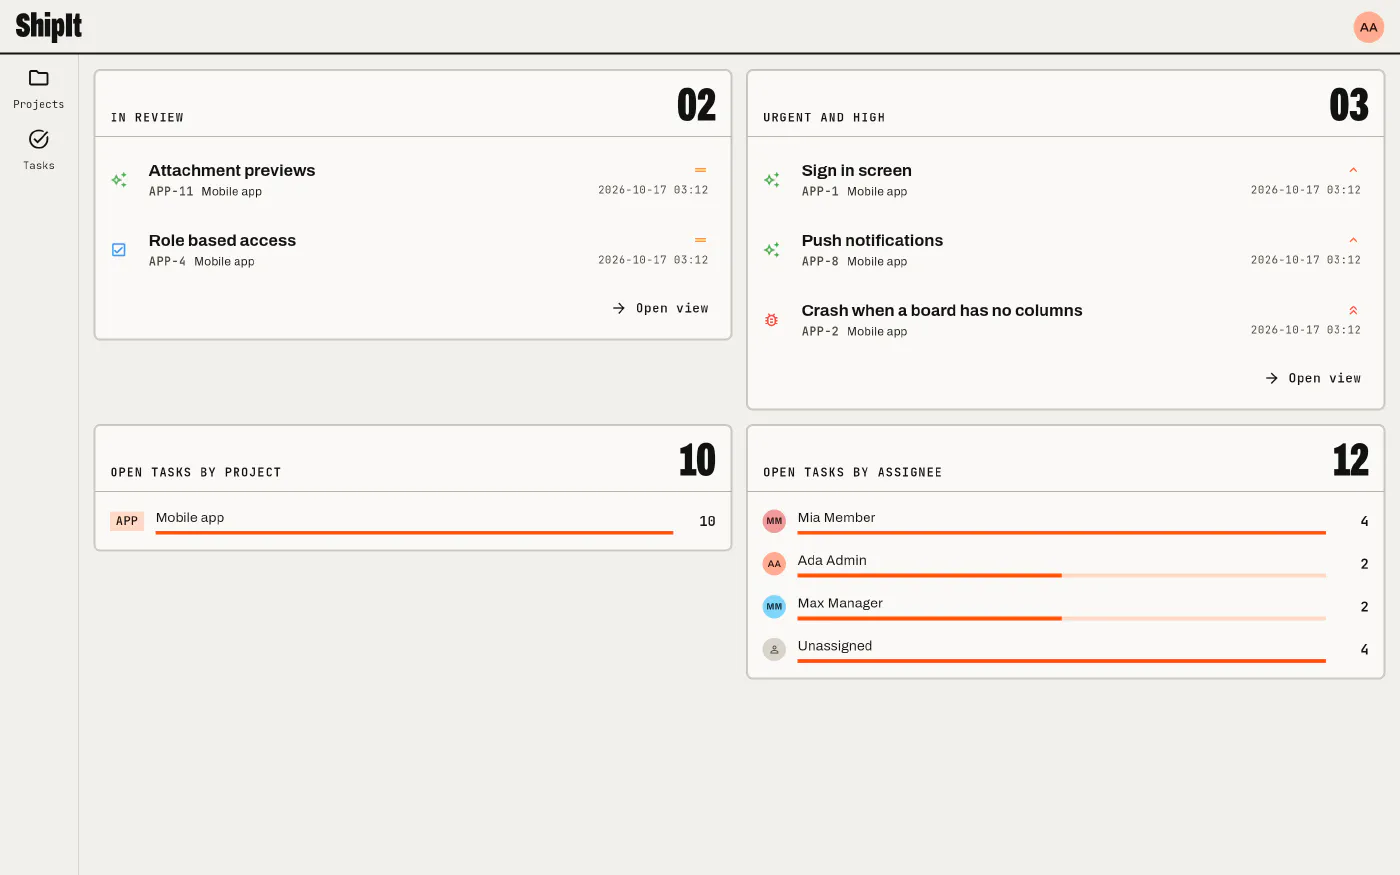Screen dimensions: 1400x875
Task: Click the APP-2 task ID
Action: 820,331
